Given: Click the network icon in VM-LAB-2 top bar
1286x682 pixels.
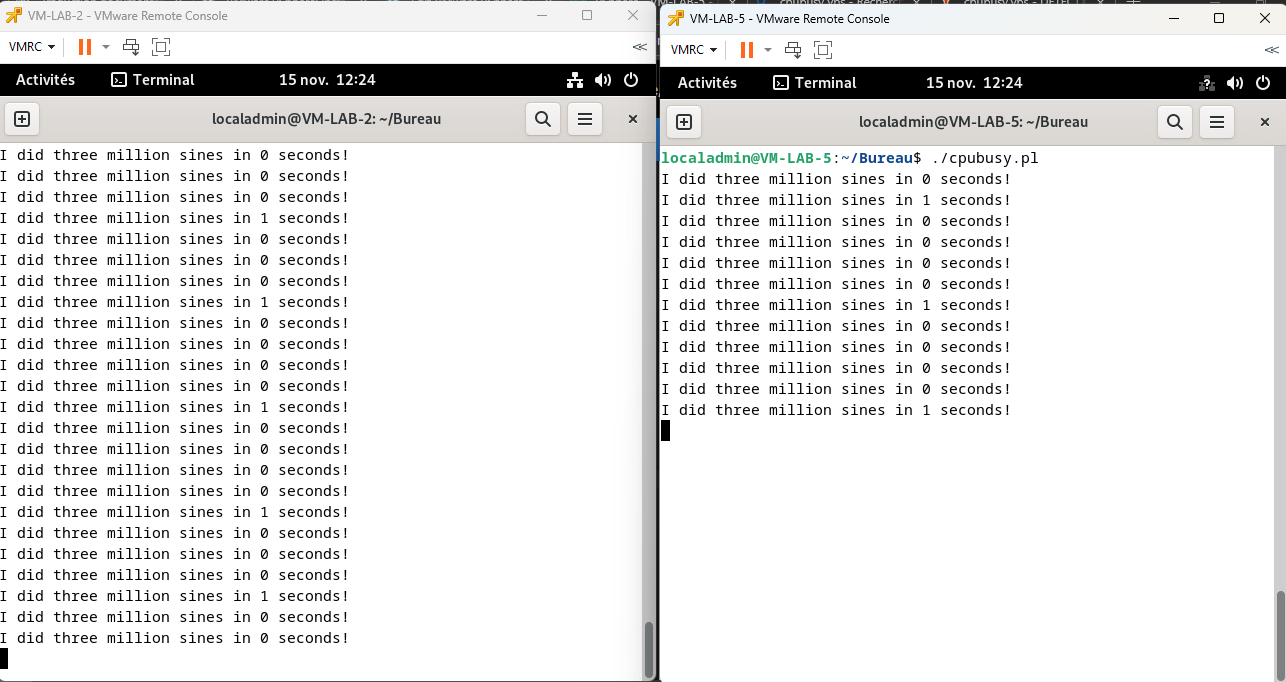Looking at the screenshot, I should pos(574,80).
